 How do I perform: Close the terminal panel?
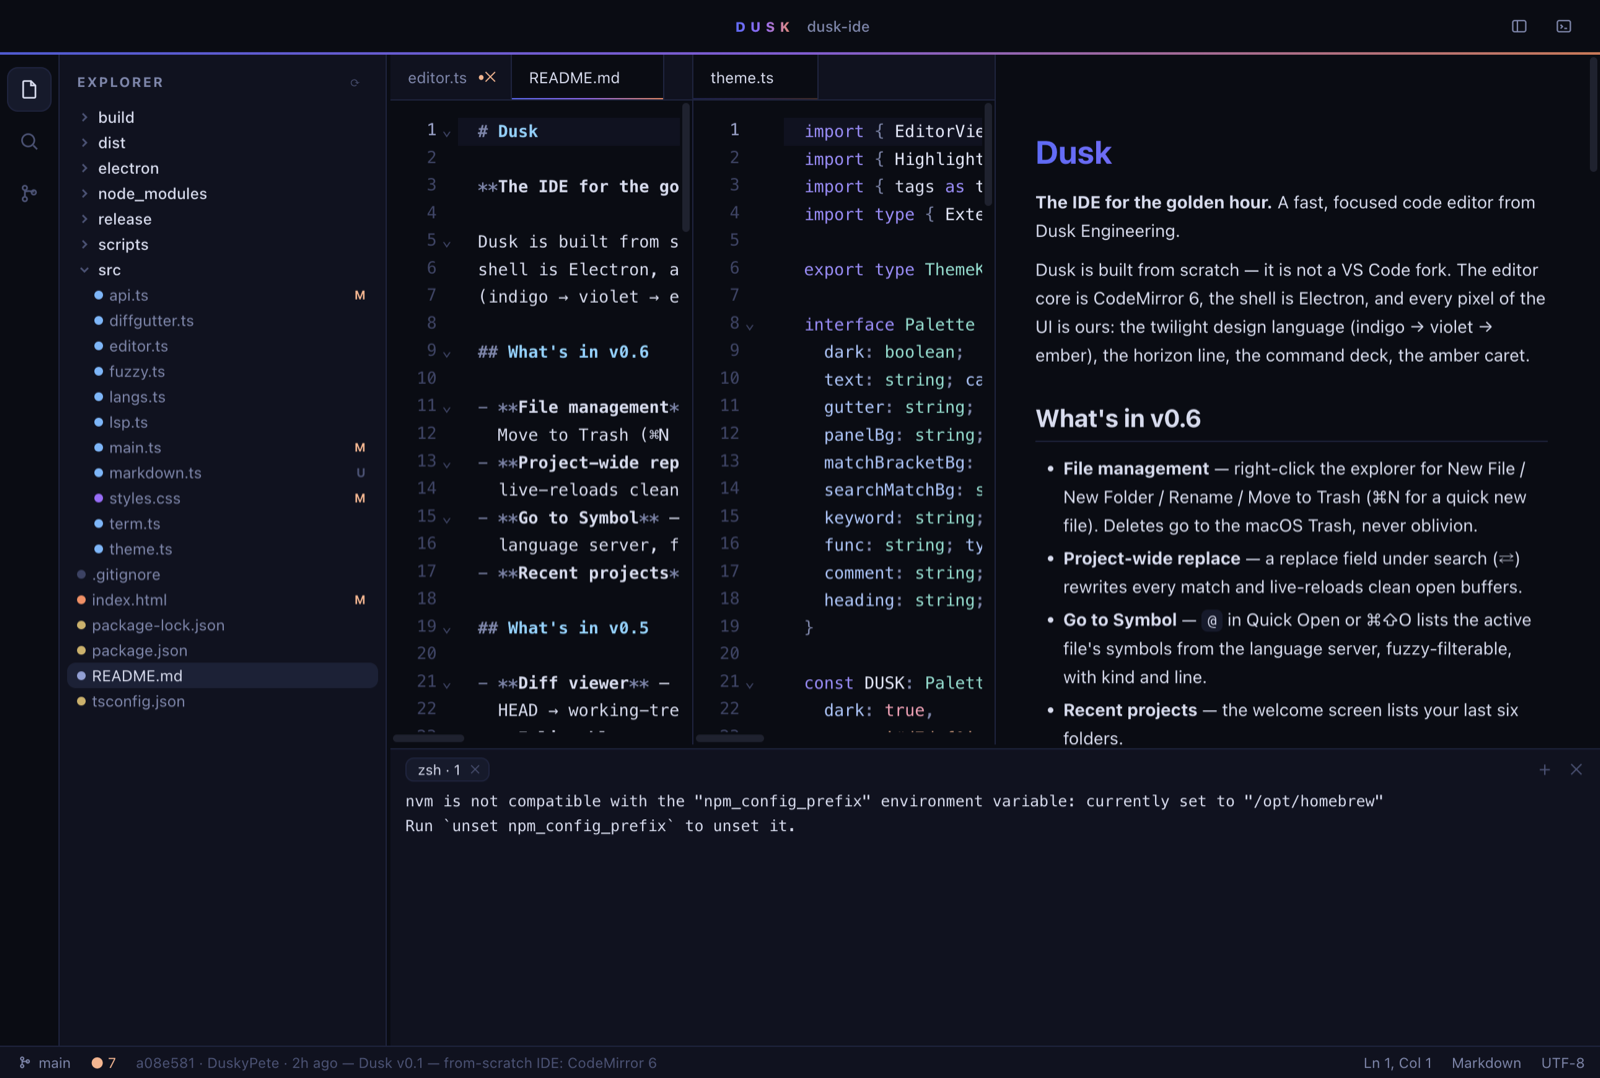pos(1576,770)
